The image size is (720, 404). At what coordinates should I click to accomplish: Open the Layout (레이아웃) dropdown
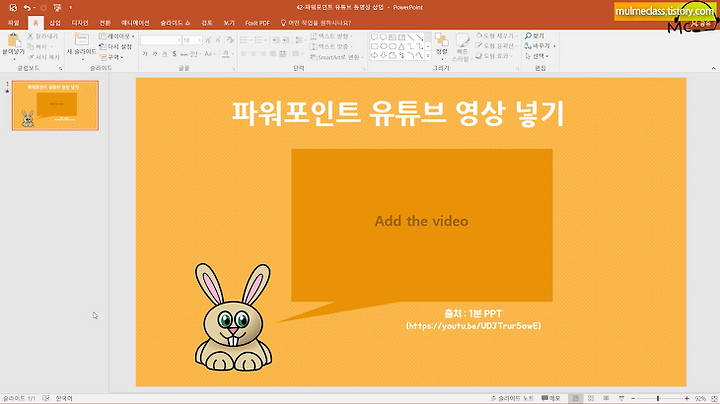point(117,36)
